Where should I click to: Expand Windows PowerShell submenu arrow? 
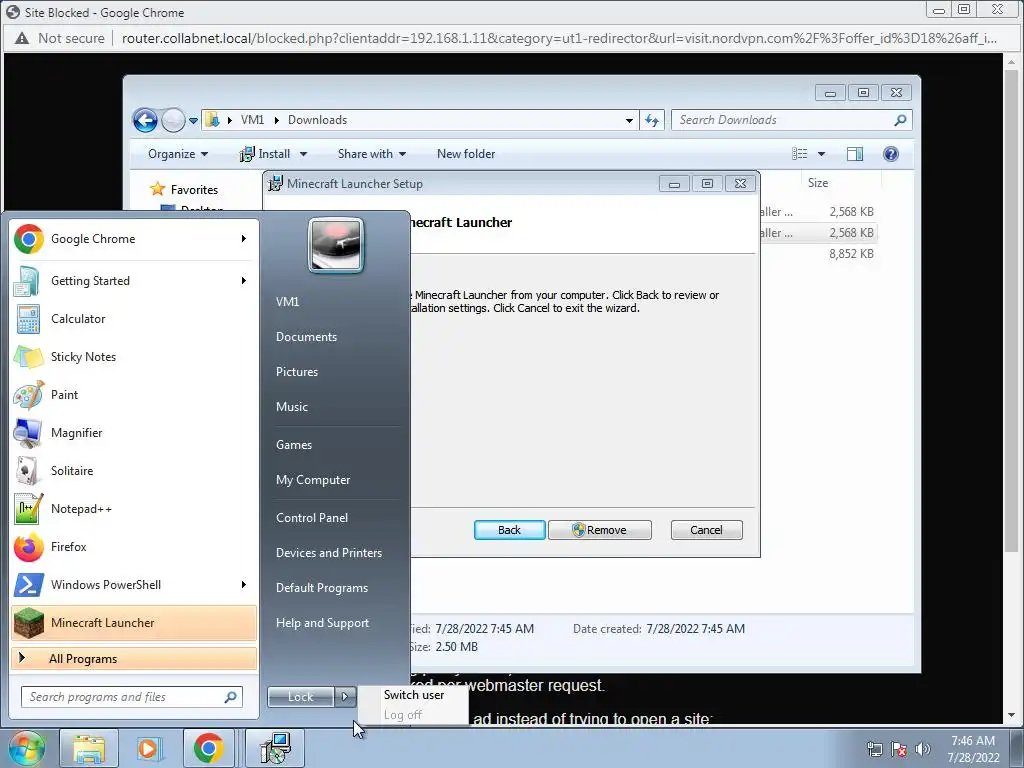pos(244,584)
